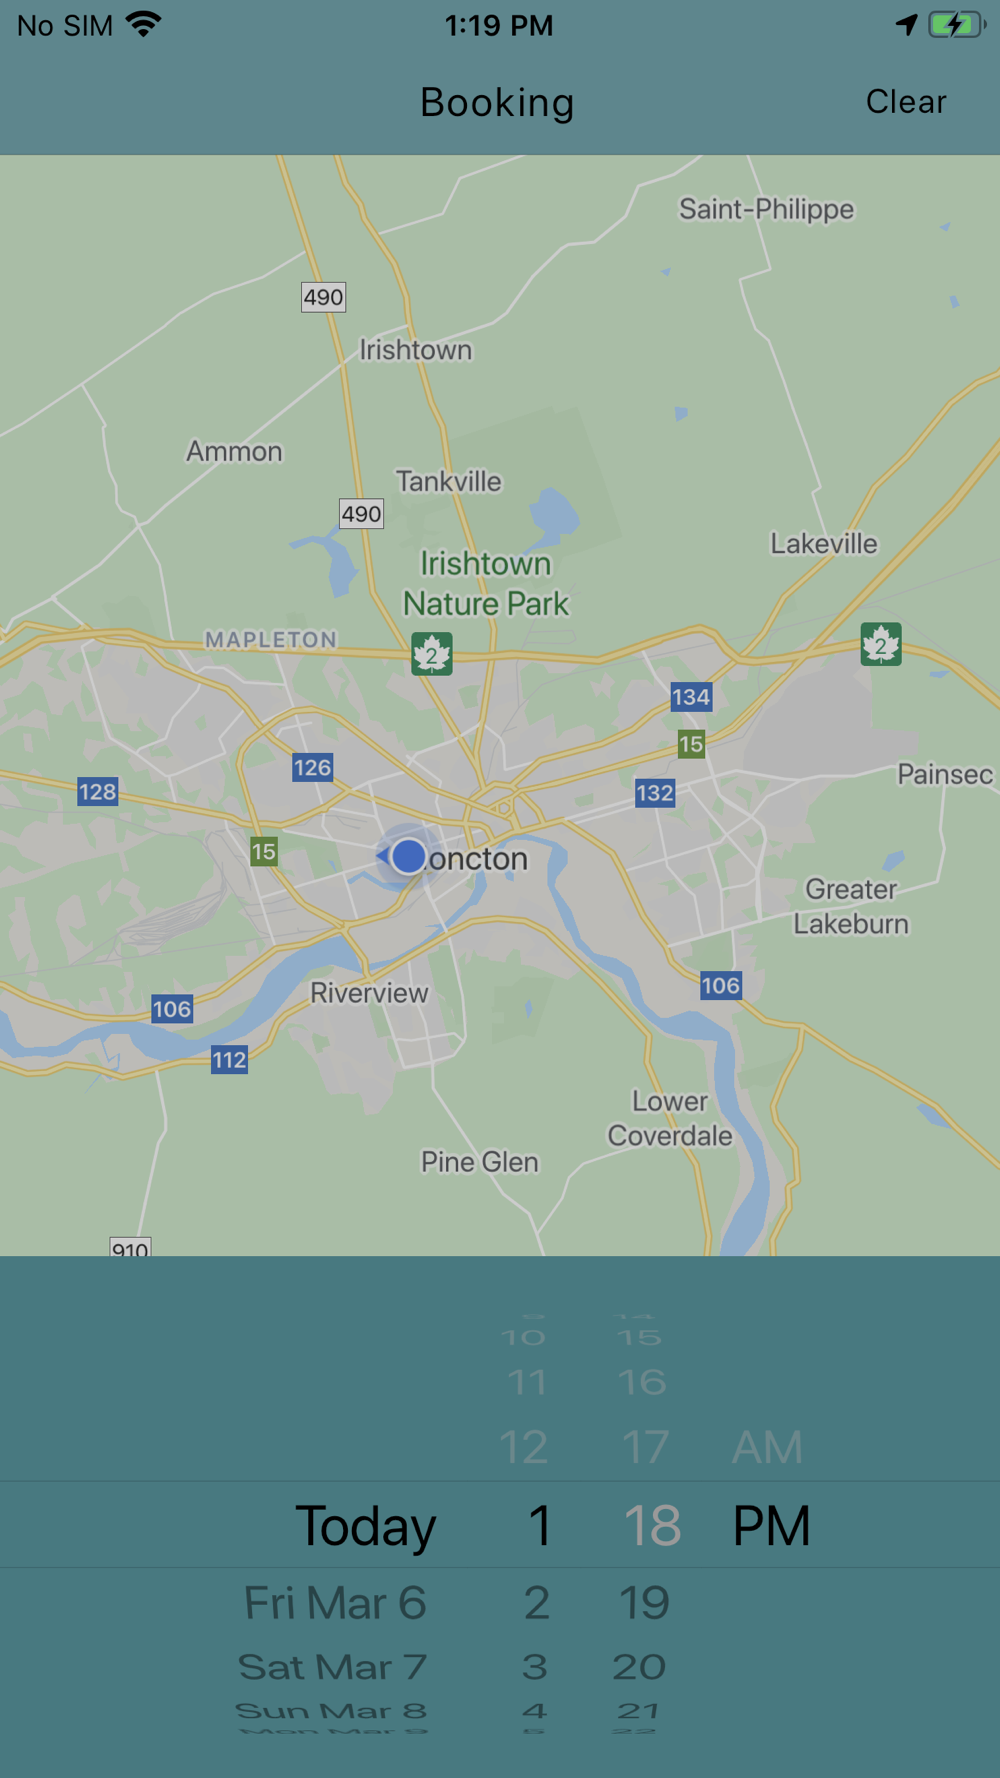Screen dimensions: 1000x1778
Task: Tap the Irishtown Nature Park label
Action: pos(486,583)
